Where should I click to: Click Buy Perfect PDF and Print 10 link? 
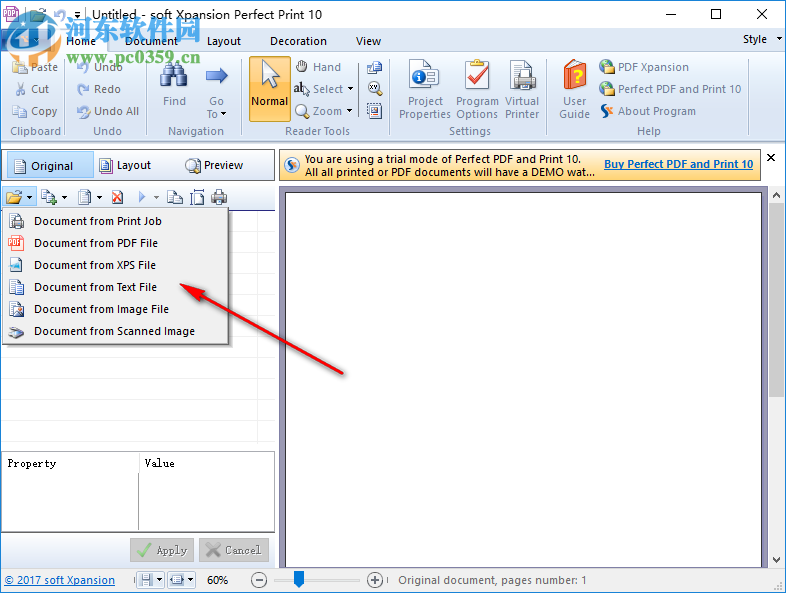[678, 164]
